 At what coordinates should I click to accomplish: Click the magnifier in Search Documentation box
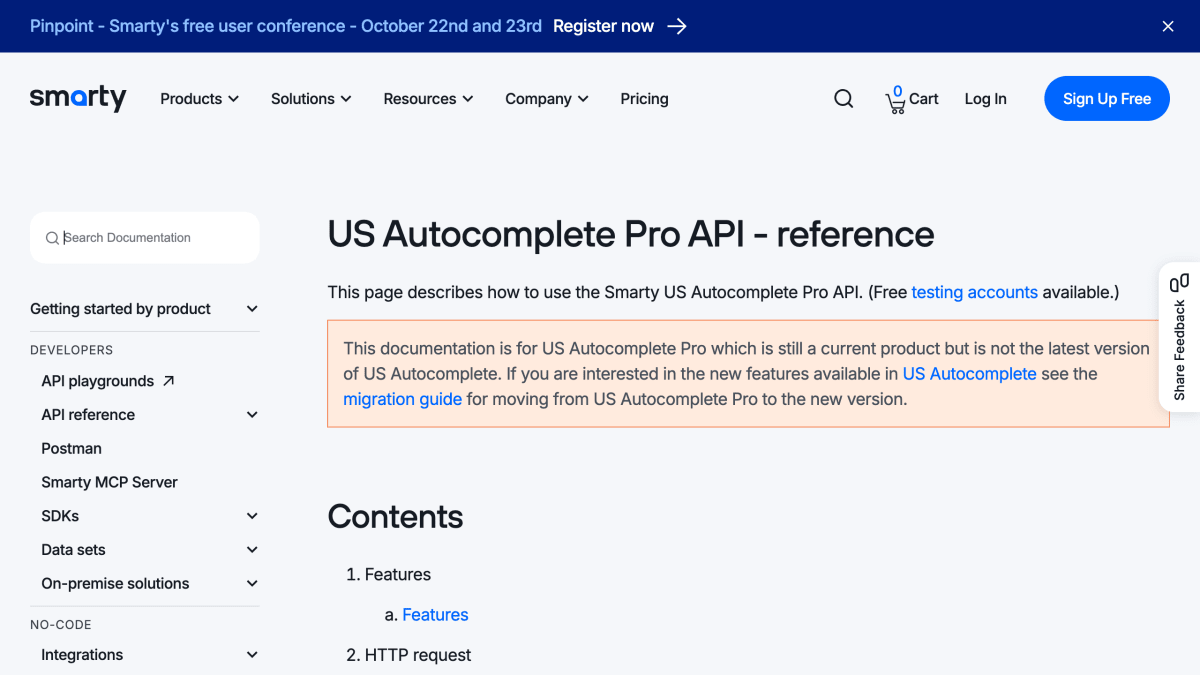(x=52, y=238)
